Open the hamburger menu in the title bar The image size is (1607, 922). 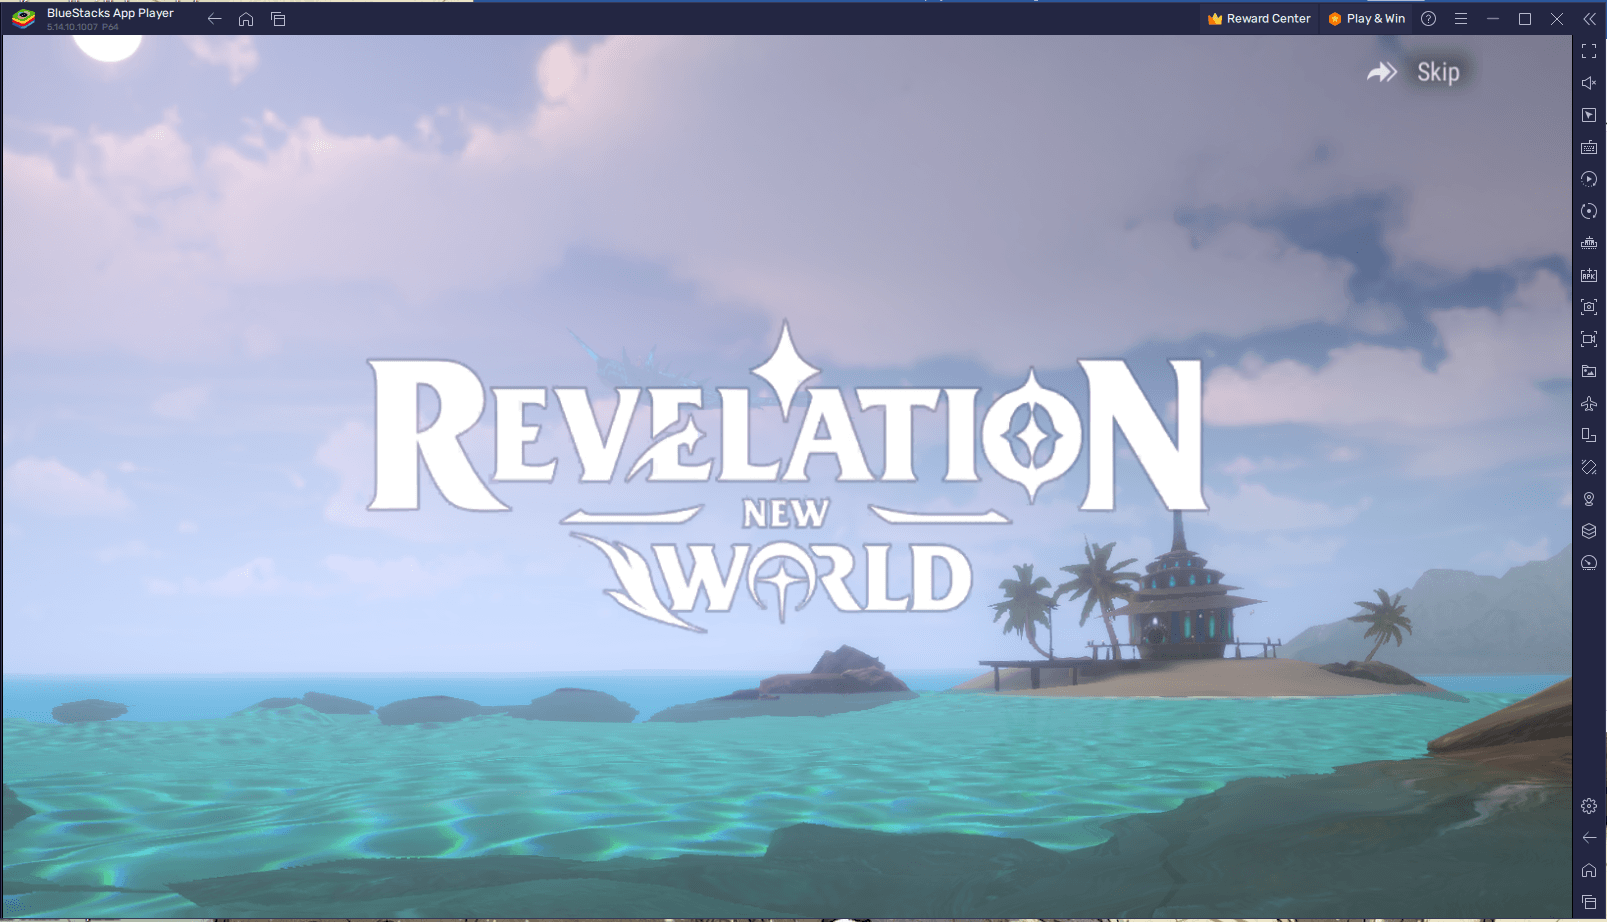point(1460,19)
